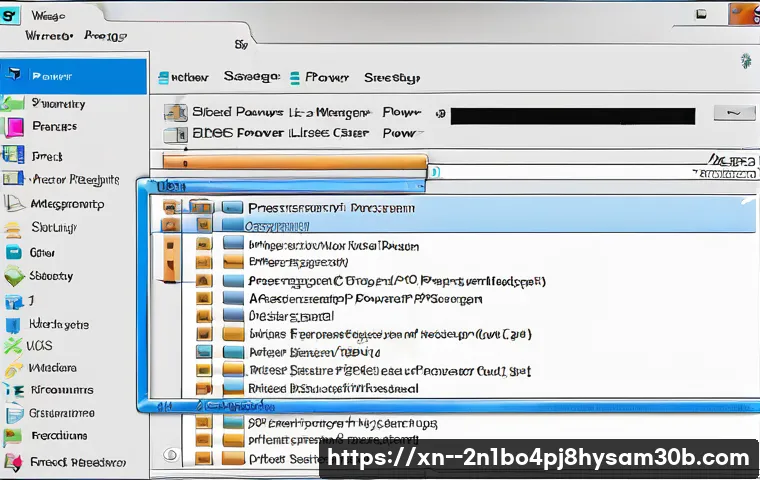
Task: Click the black redacted field in the header
Action: (573, 116)
